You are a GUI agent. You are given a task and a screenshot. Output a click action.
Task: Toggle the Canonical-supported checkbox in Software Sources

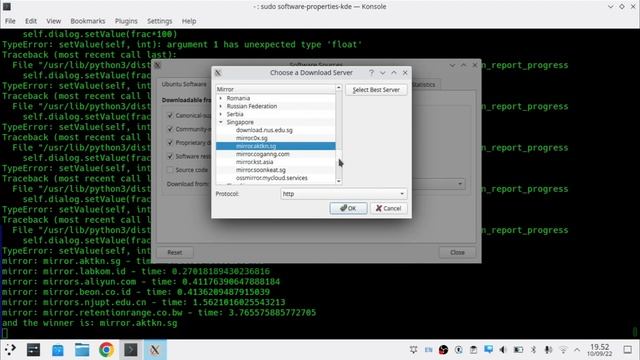coord(170,116)
